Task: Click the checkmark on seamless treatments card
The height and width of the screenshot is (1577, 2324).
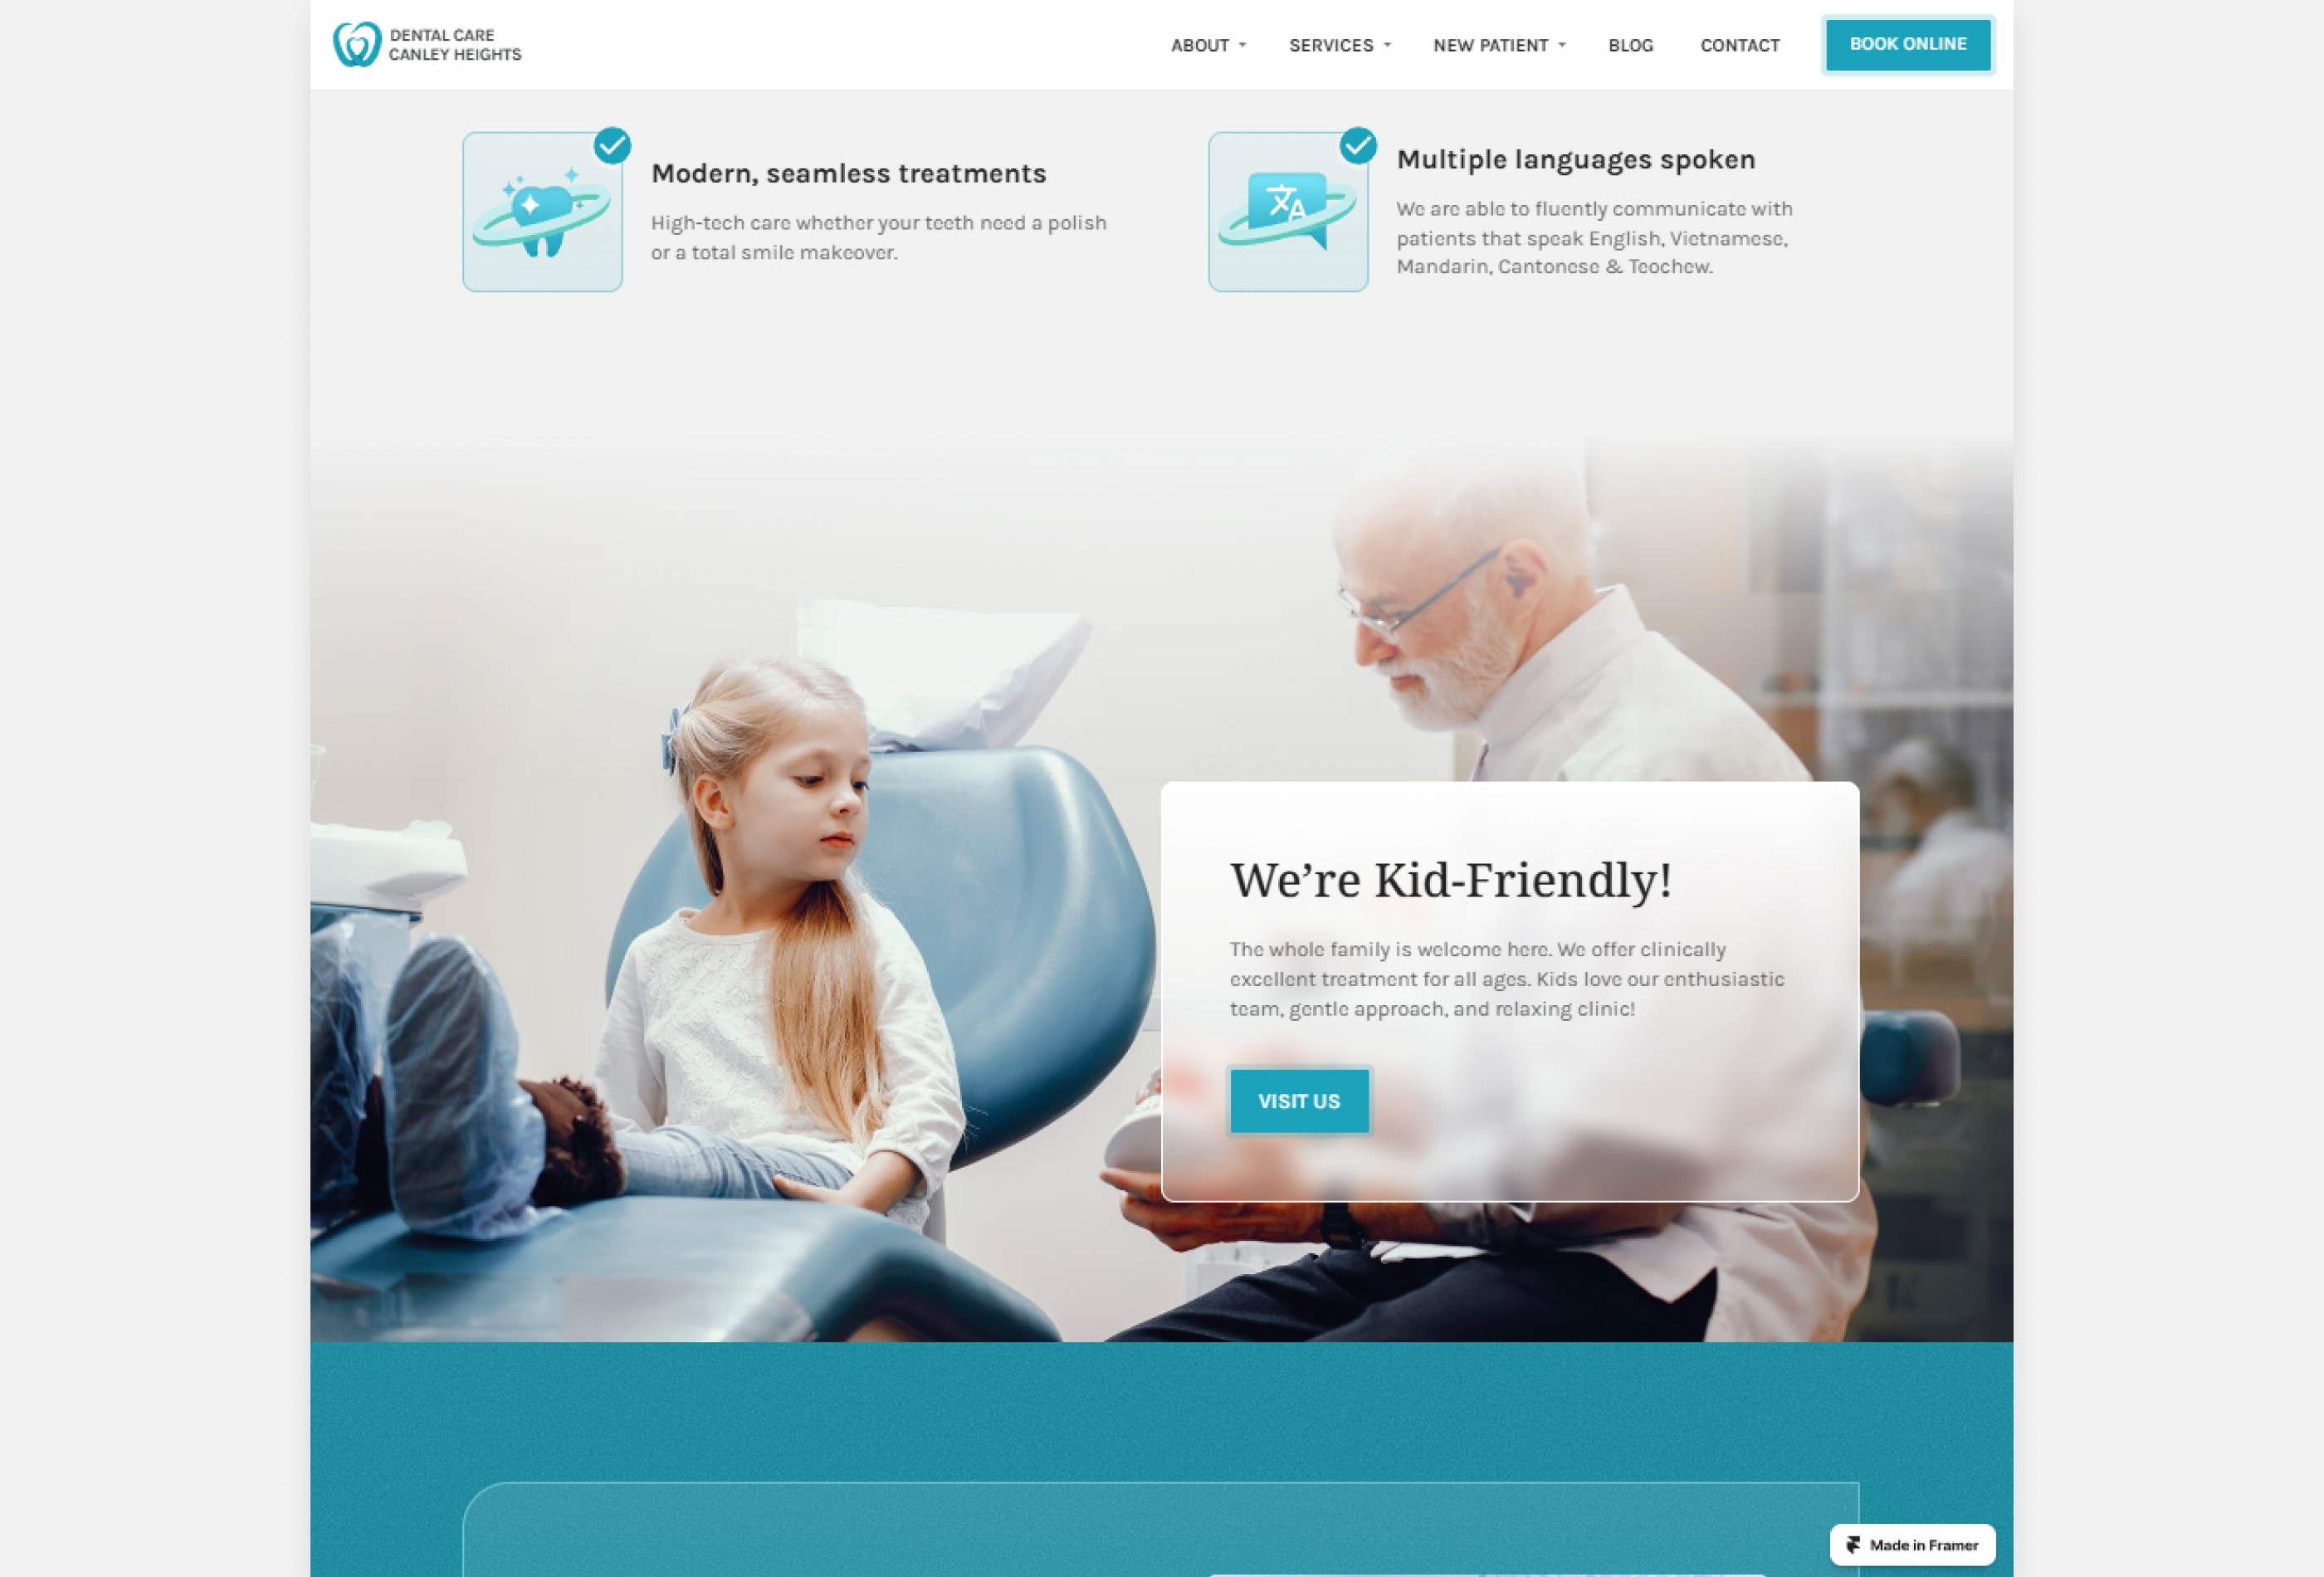Action: [x=613, y=146]
